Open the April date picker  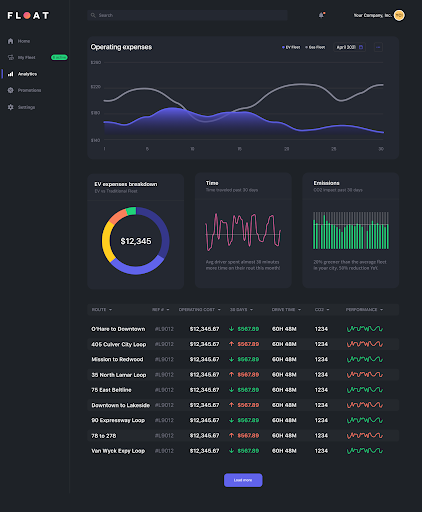(349, 47)
